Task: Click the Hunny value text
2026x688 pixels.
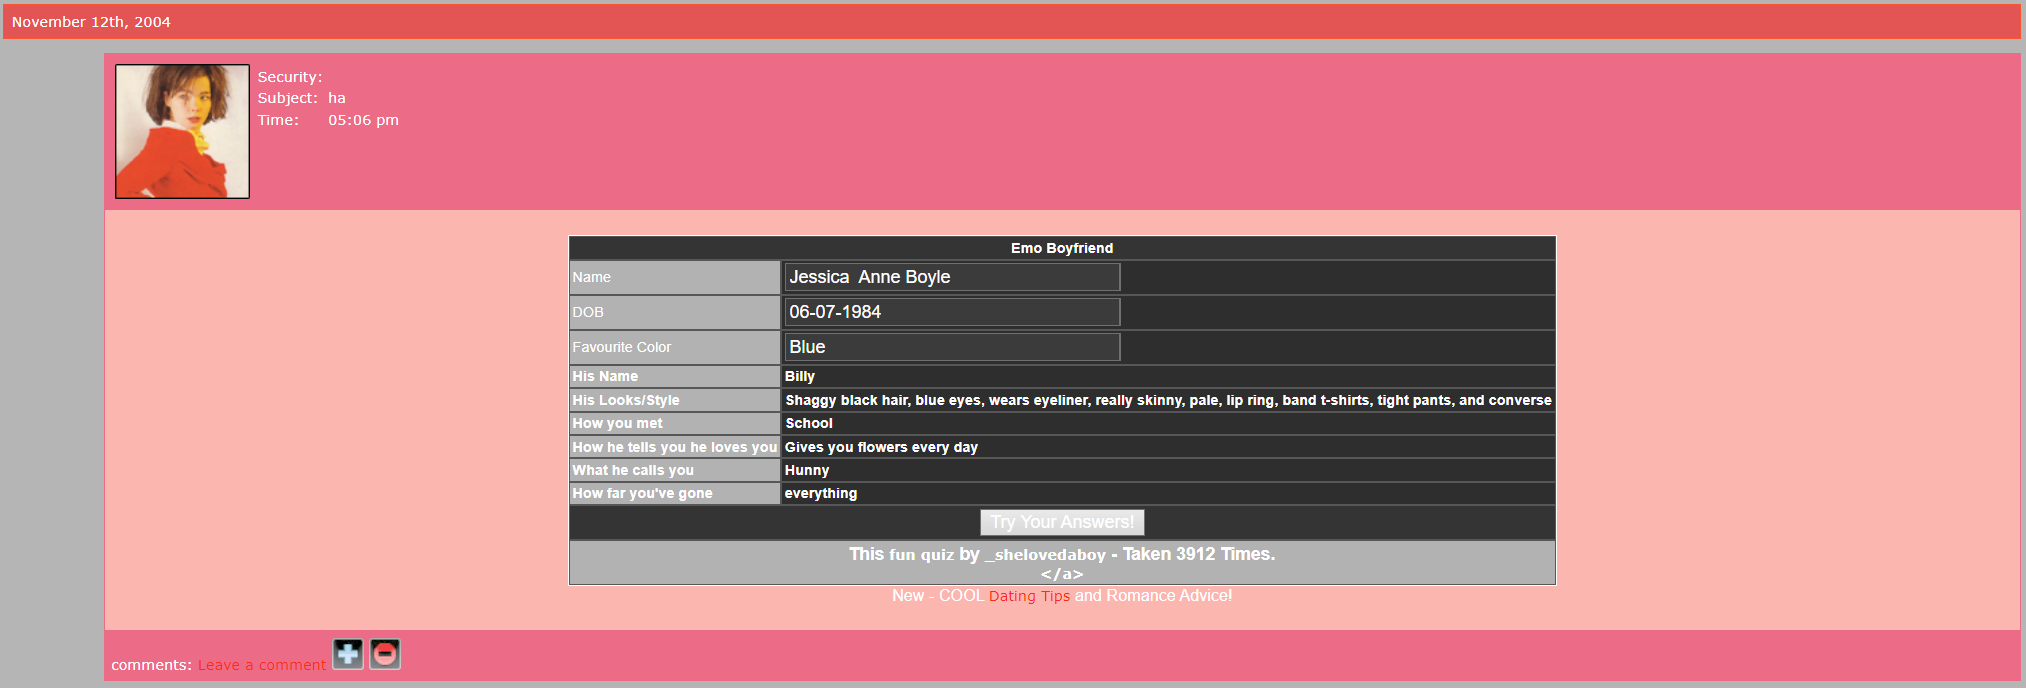Action: [807, 470]
